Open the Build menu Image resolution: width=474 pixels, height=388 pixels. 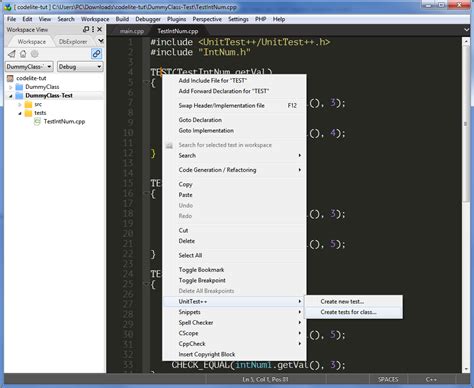[x=122, y=19]
